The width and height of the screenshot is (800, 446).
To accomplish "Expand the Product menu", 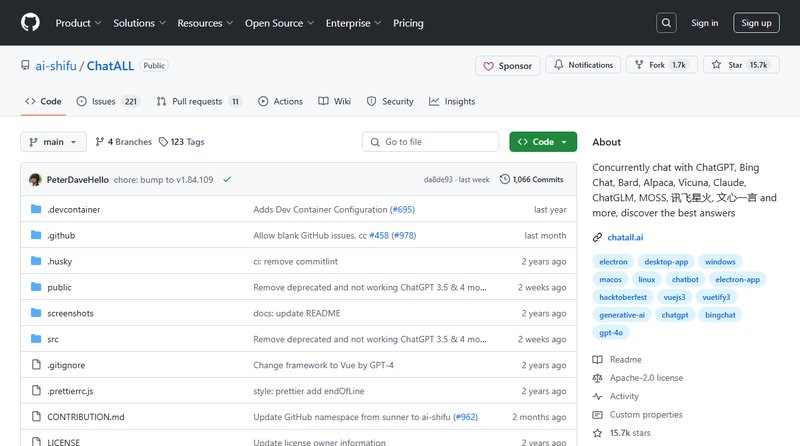I will pyautogui.click(x=78, y=23).
